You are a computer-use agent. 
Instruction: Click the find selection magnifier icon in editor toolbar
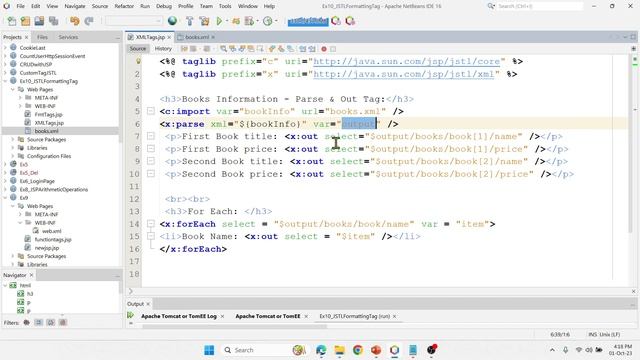224,49
